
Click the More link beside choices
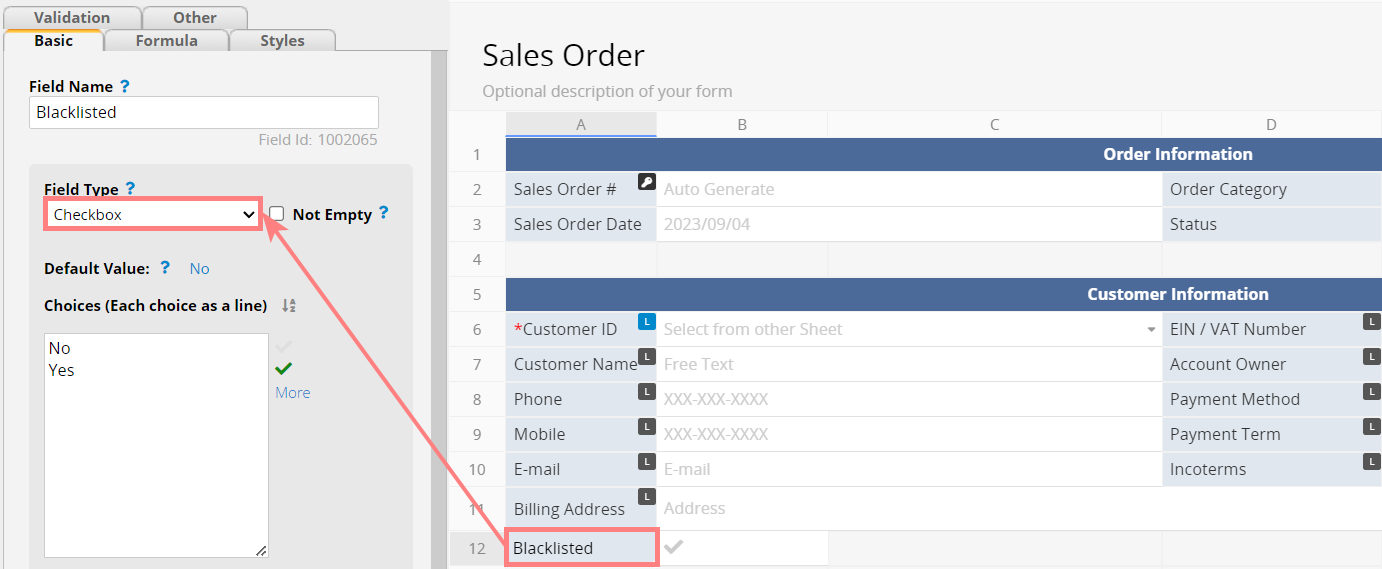pyautogui.click(x=293, y=393)
